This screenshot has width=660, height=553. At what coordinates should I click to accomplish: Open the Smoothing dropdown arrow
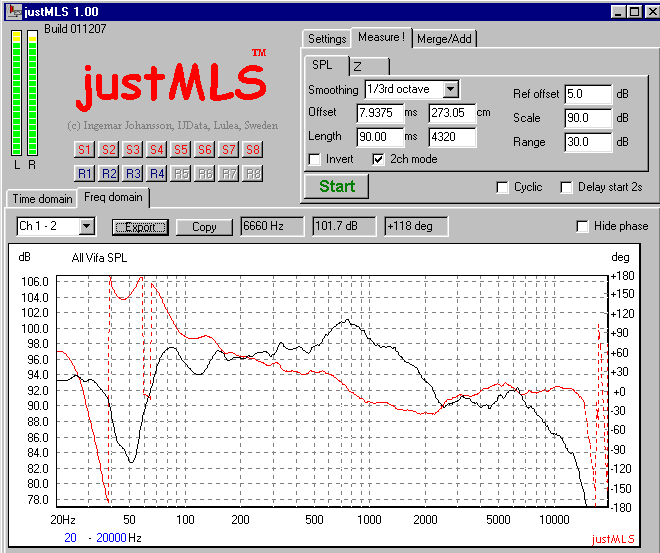pyautogui.click(x=450, y=89)
